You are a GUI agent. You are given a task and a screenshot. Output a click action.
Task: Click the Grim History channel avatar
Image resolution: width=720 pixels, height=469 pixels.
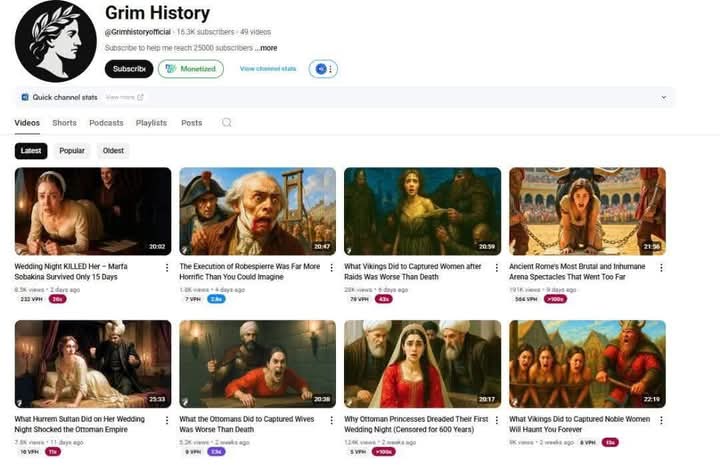(x=56, y=41)
